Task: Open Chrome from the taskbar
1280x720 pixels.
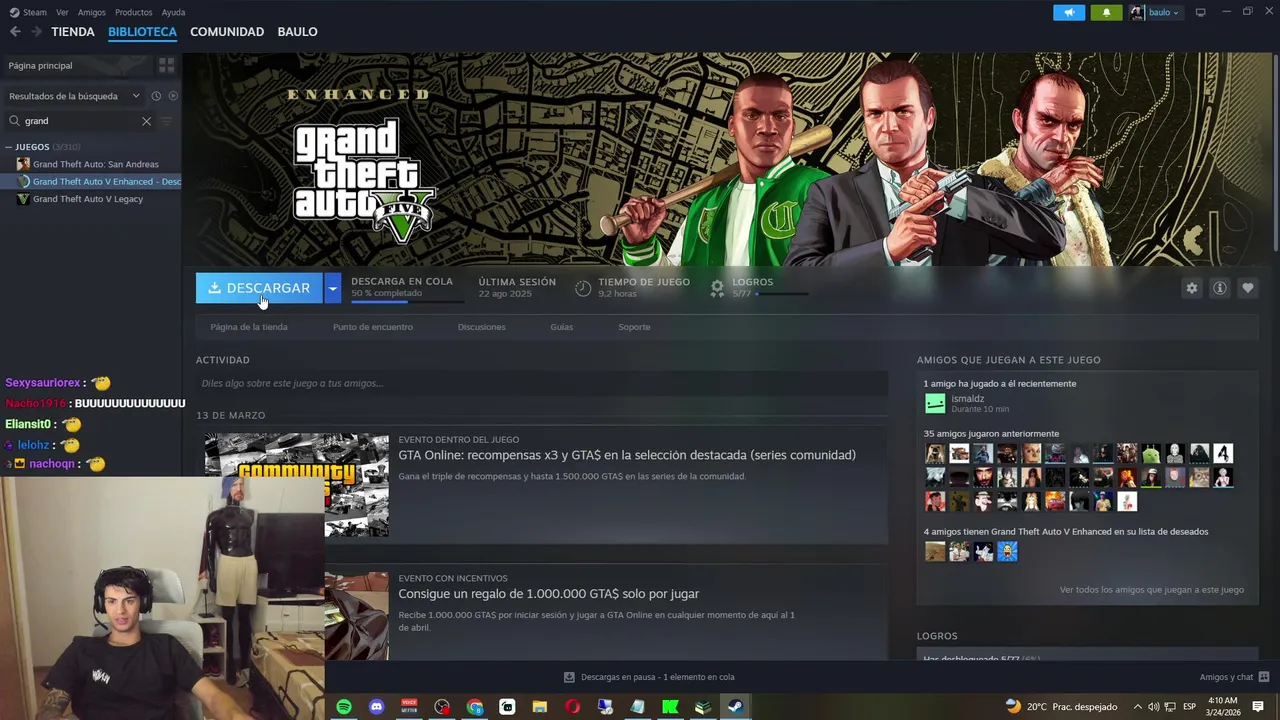Action: click(x=475, y=707)
